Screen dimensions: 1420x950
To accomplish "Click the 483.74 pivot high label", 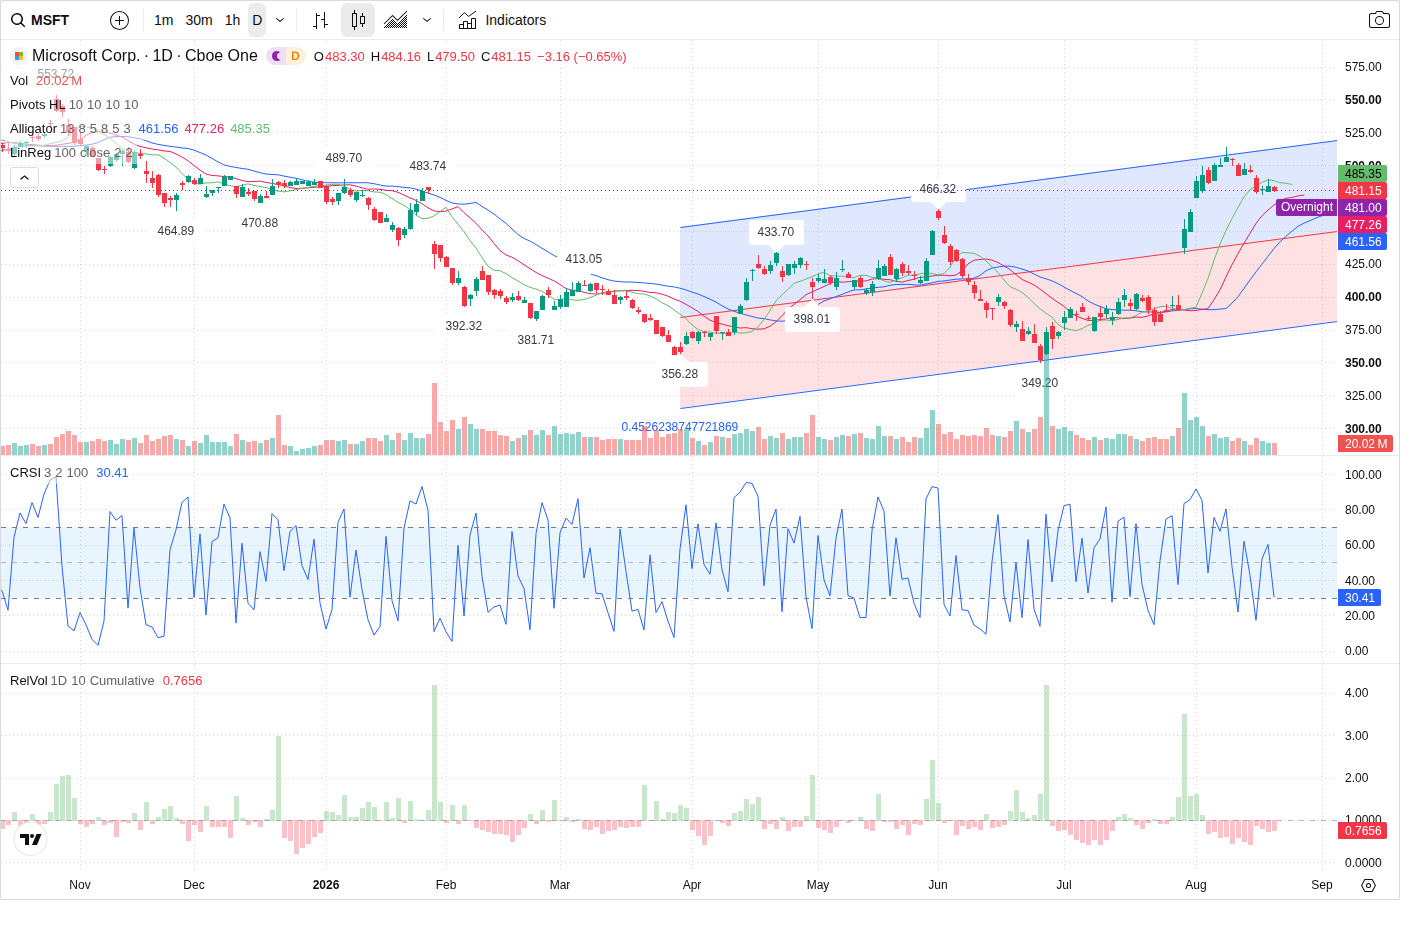I will [x=428, y=166].
